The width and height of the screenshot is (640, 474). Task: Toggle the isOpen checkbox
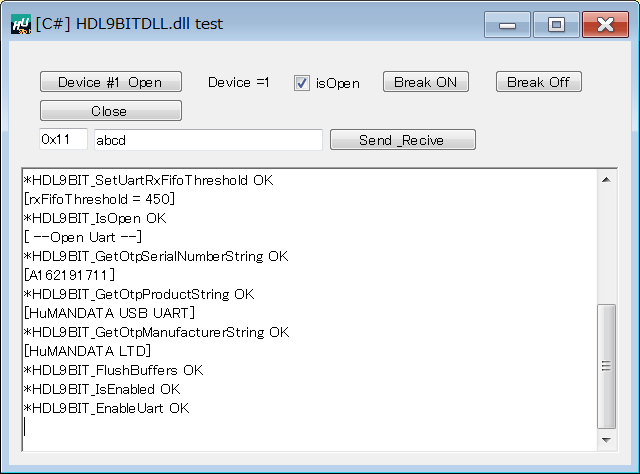coord(302,83)
